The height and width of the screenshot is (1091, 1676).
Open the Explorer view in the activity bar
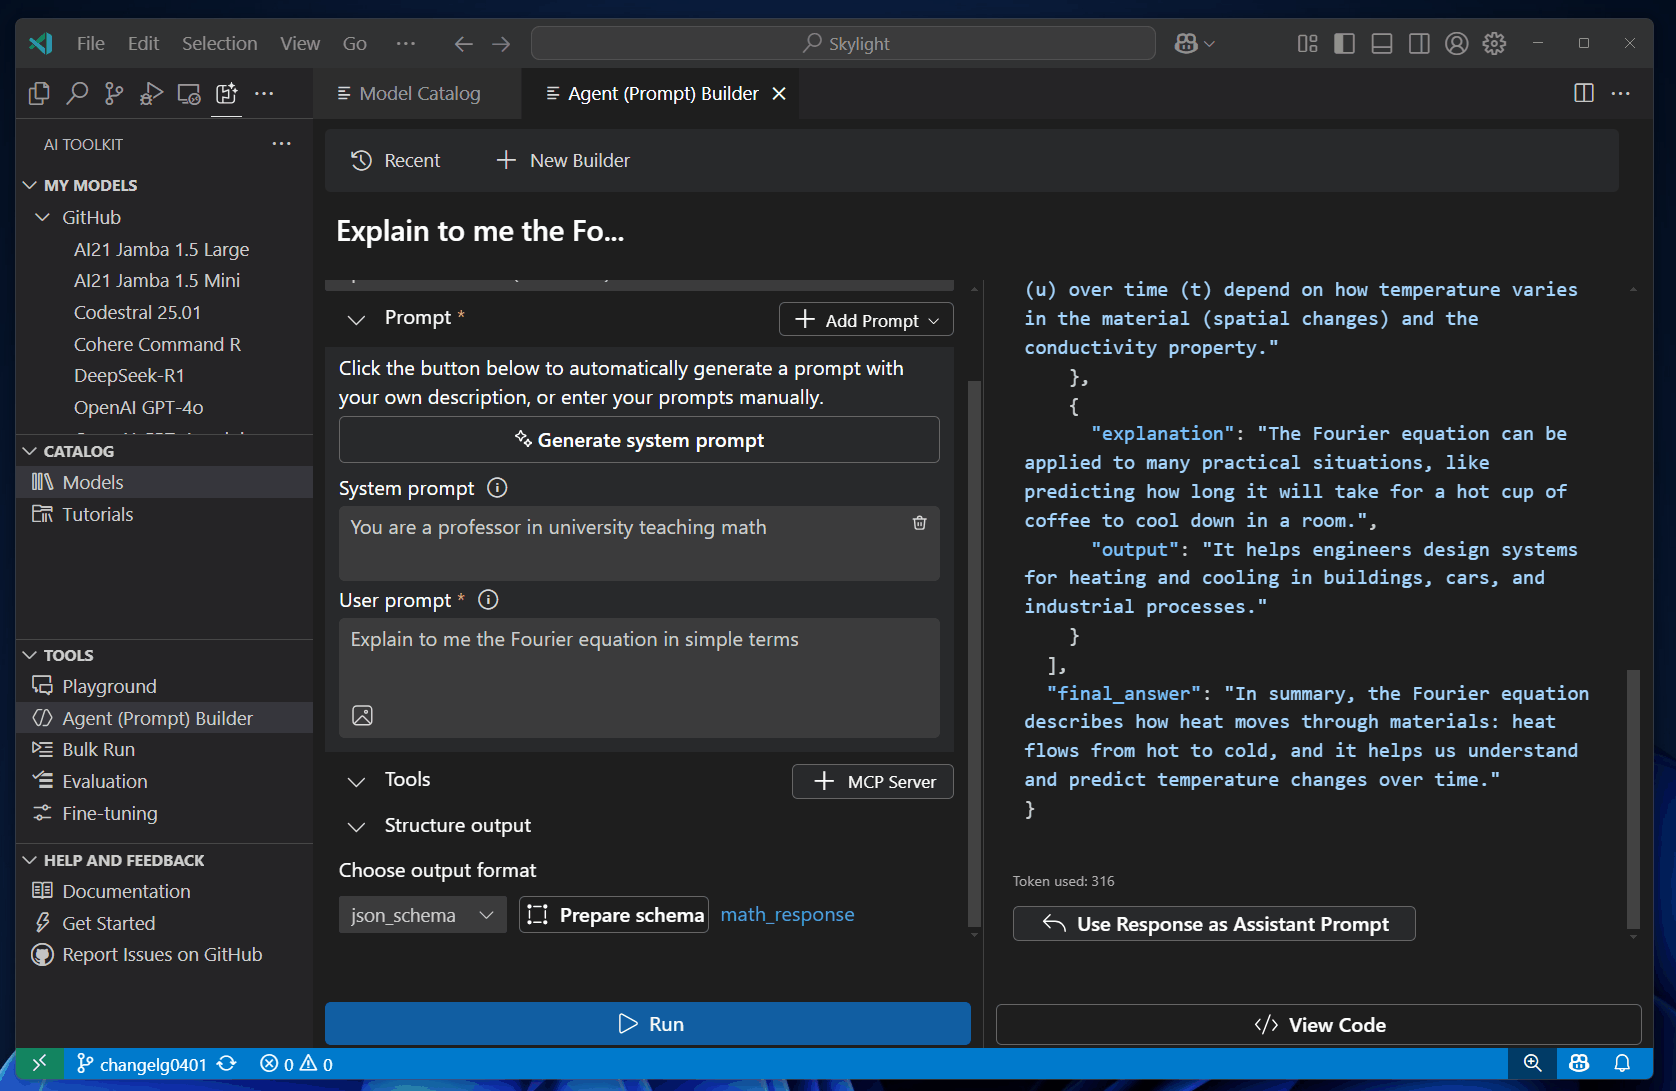[x=39, y=93]
